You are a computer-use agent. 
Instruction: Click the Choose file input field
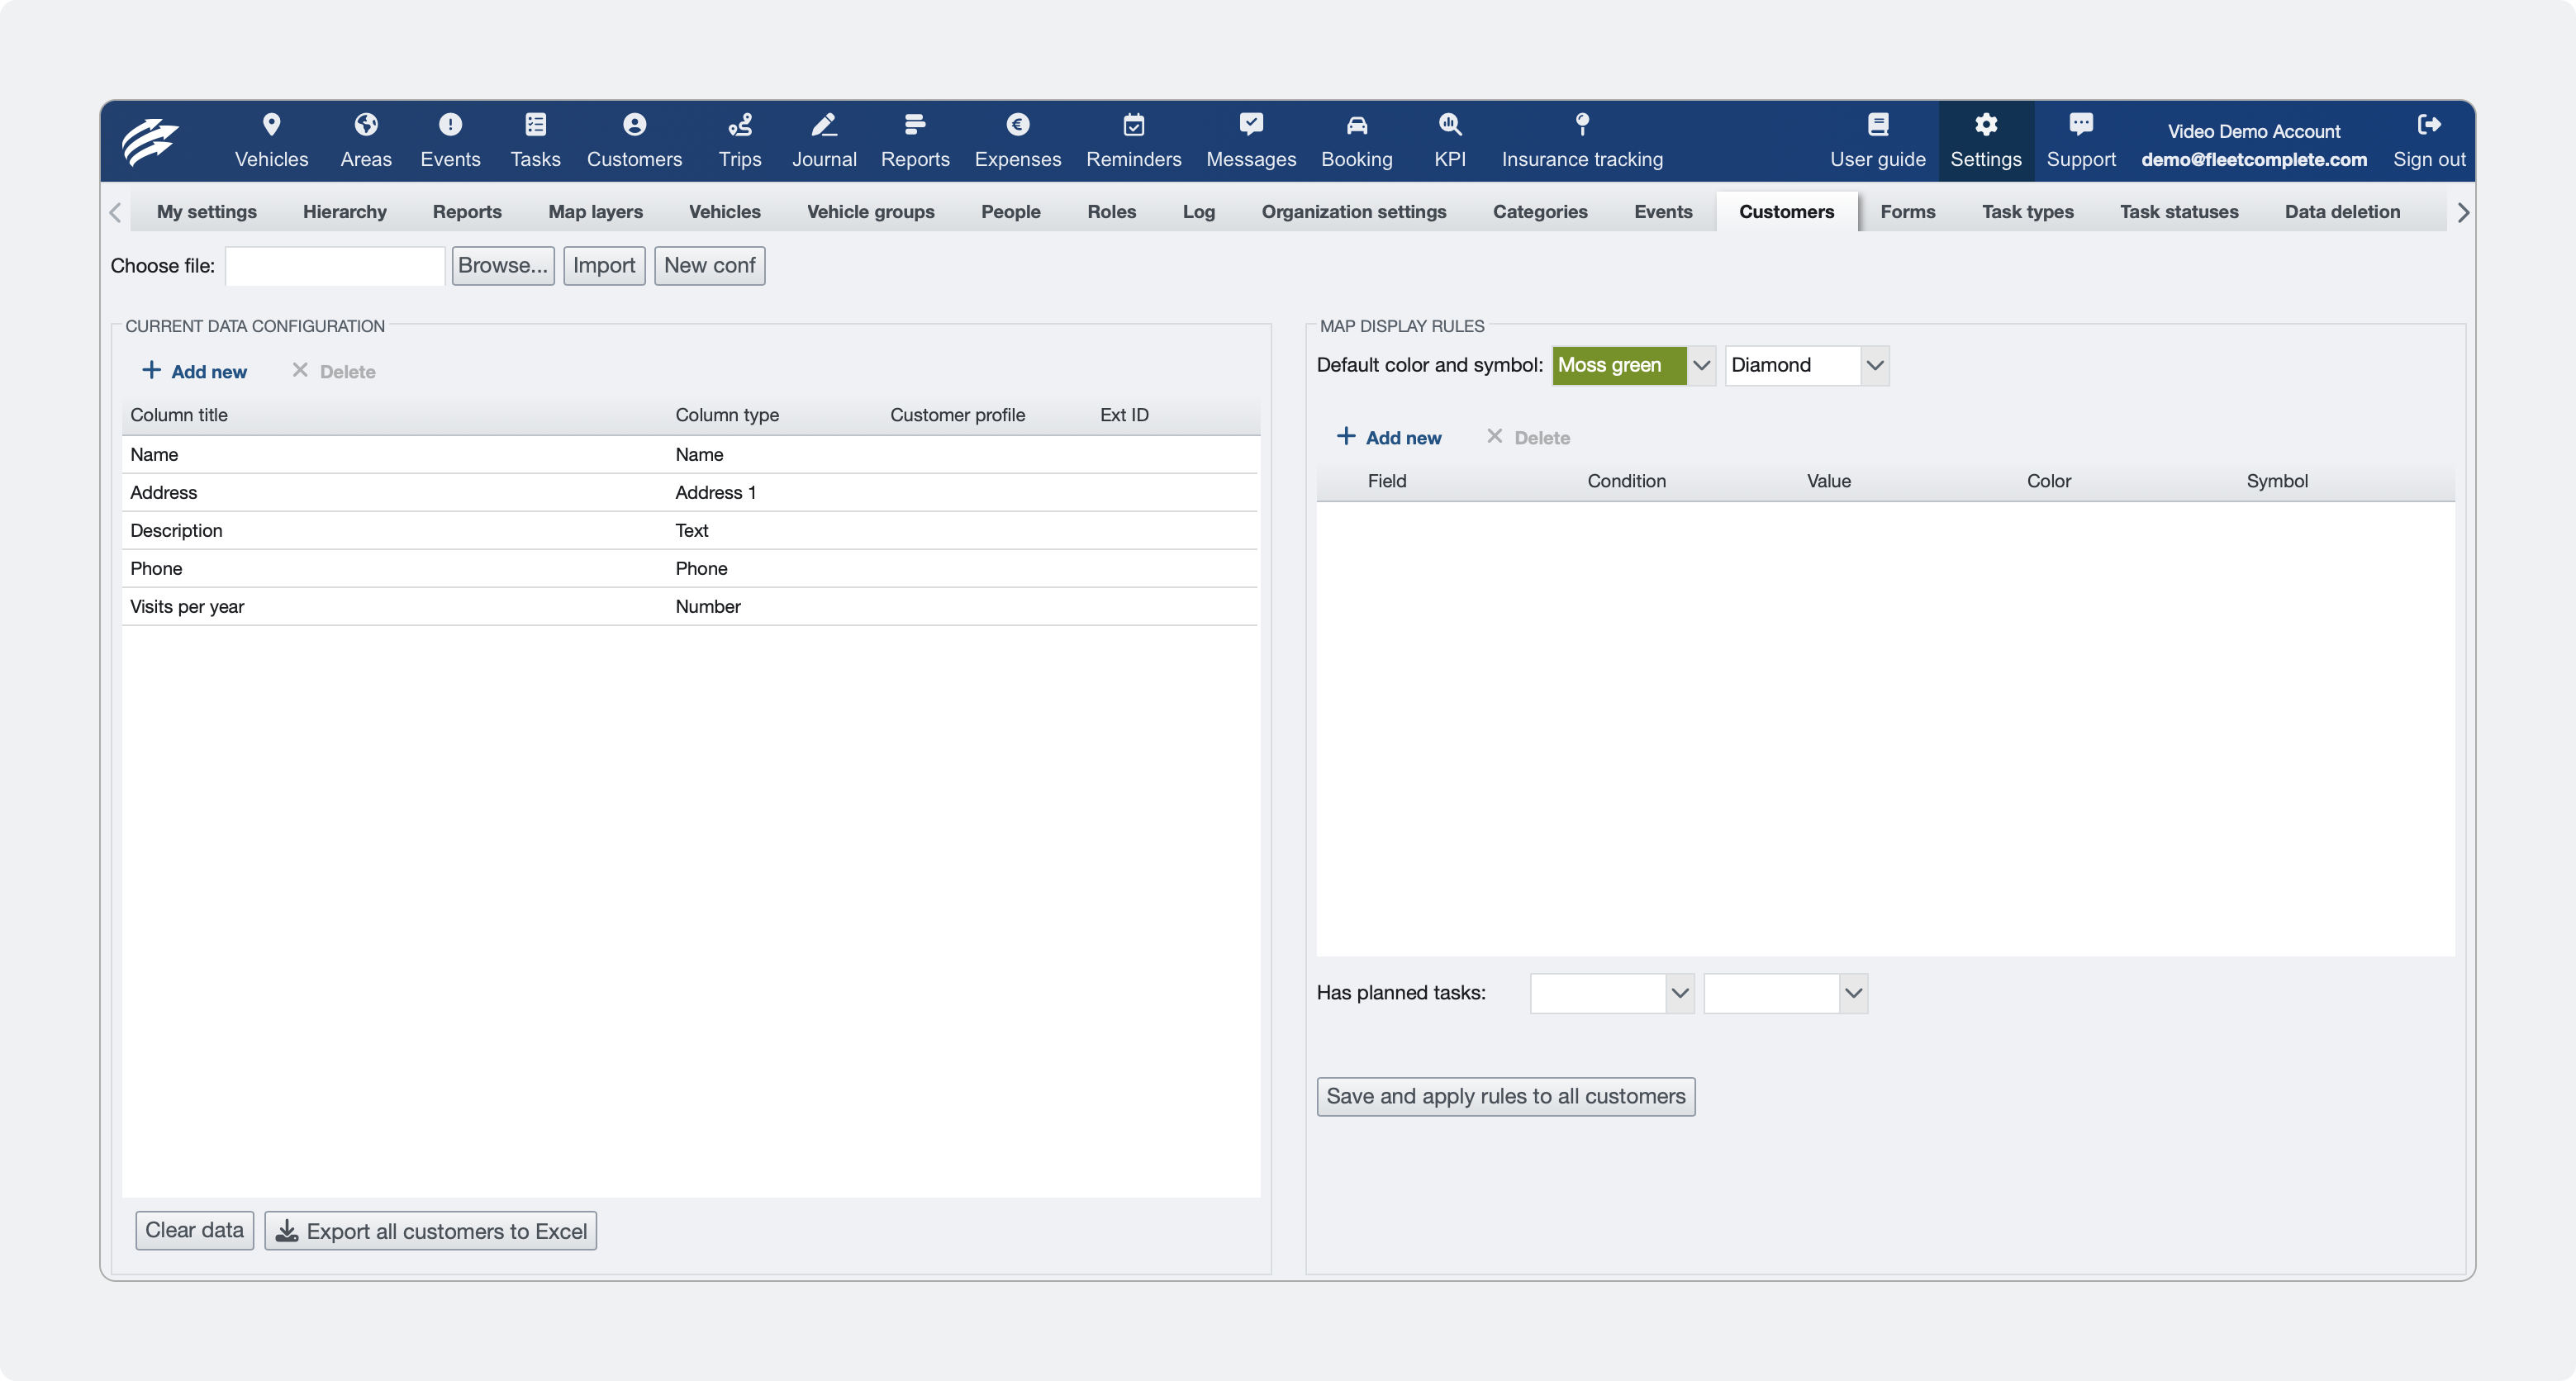(335, 266)
